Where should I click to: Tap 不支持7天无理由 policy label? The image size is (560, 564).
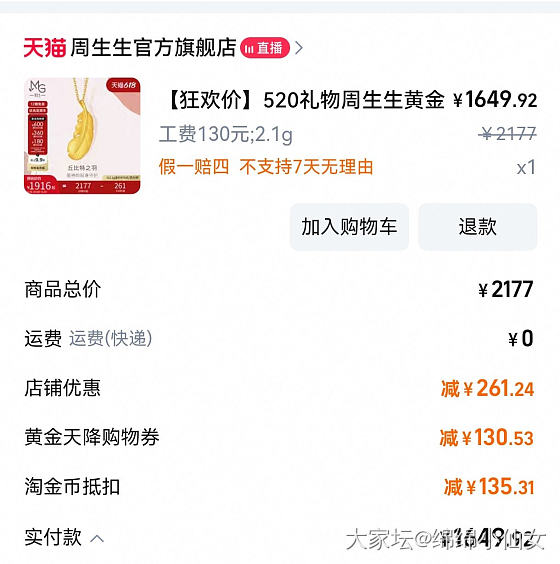point(306,167)
